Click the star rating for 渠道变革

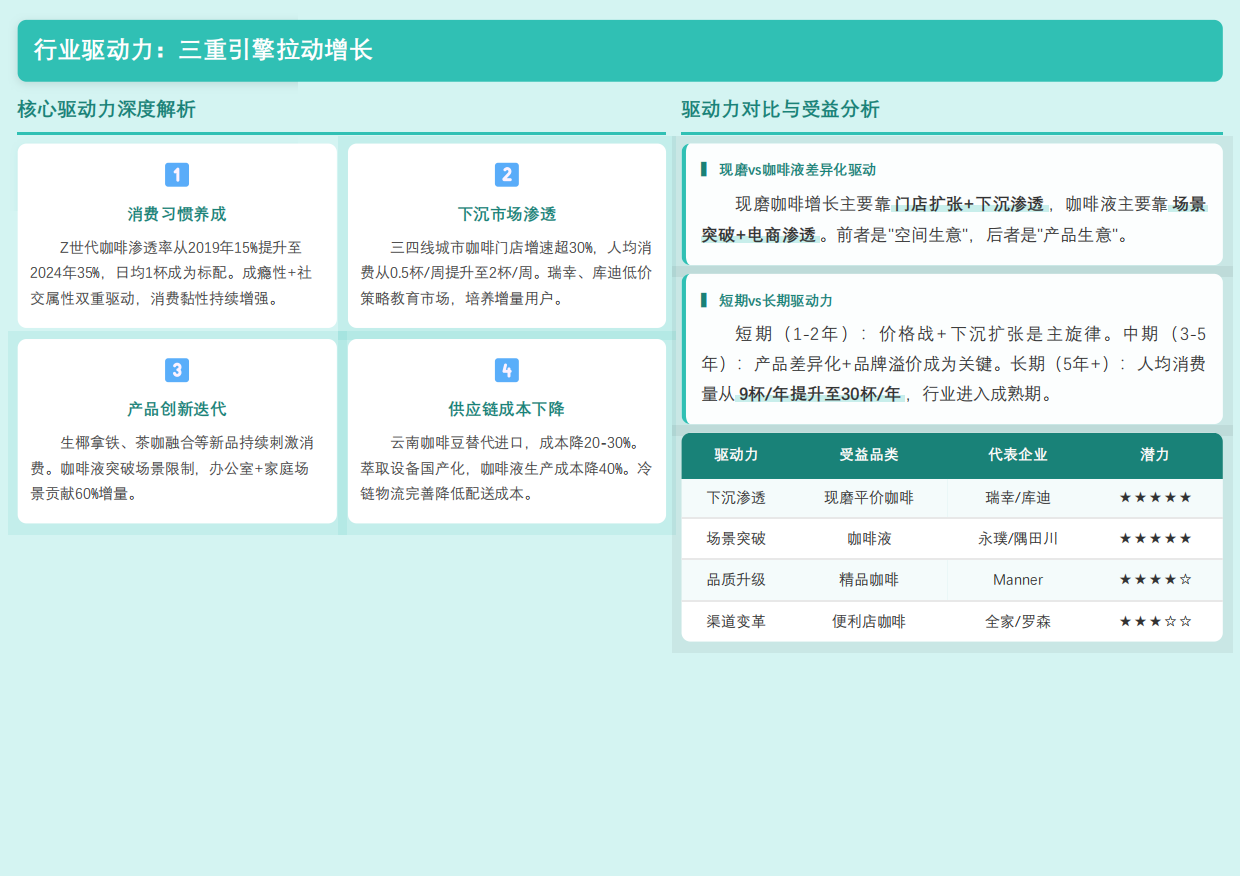[1155, 621]
